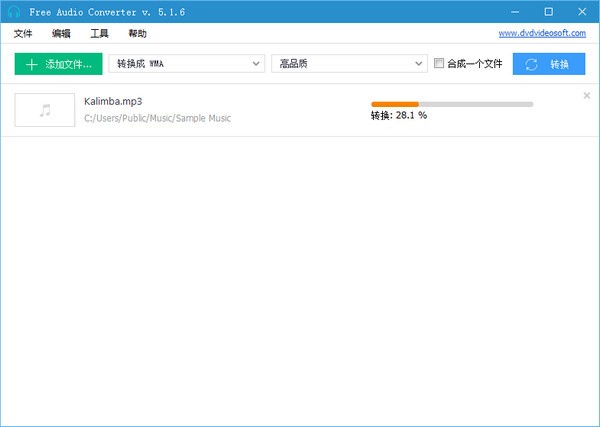Viewport: 600px width, 427px height.
Task: Open the 编辑 menu
Action: pyautogui.click(x=61, y=33)
